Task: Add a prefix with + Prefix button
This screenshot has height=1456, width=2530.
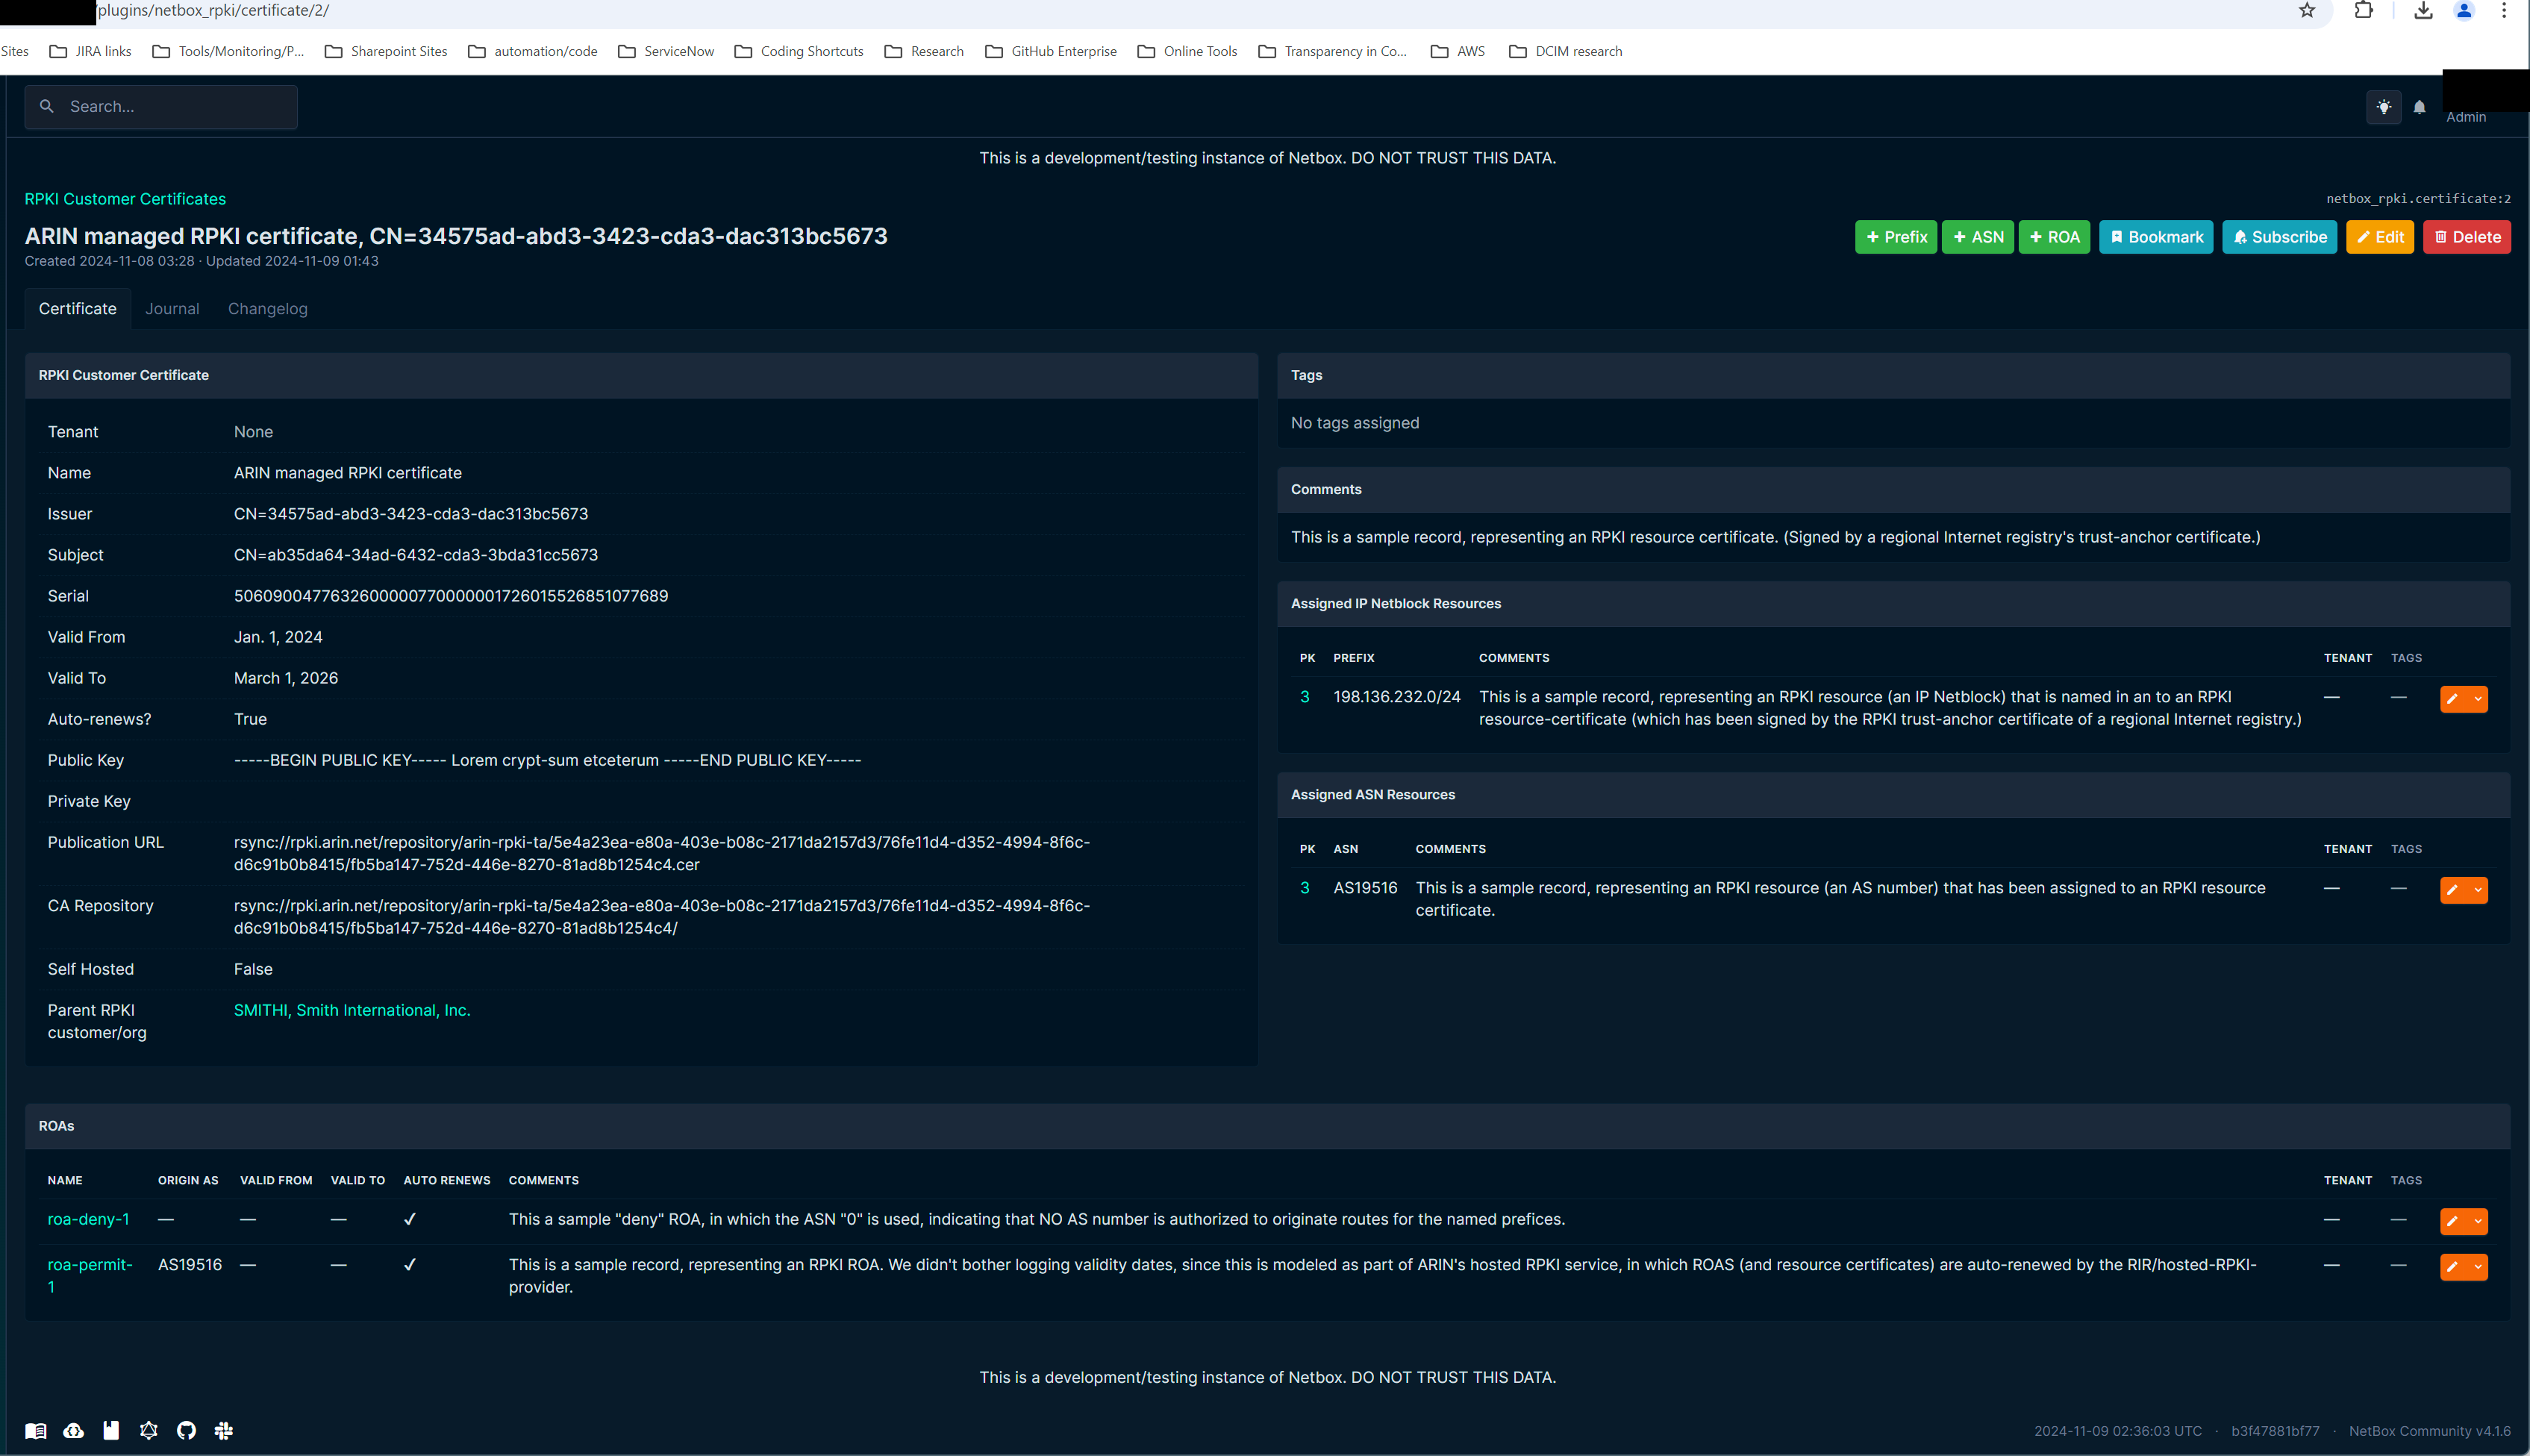Action: click(x=1896, y=237)
